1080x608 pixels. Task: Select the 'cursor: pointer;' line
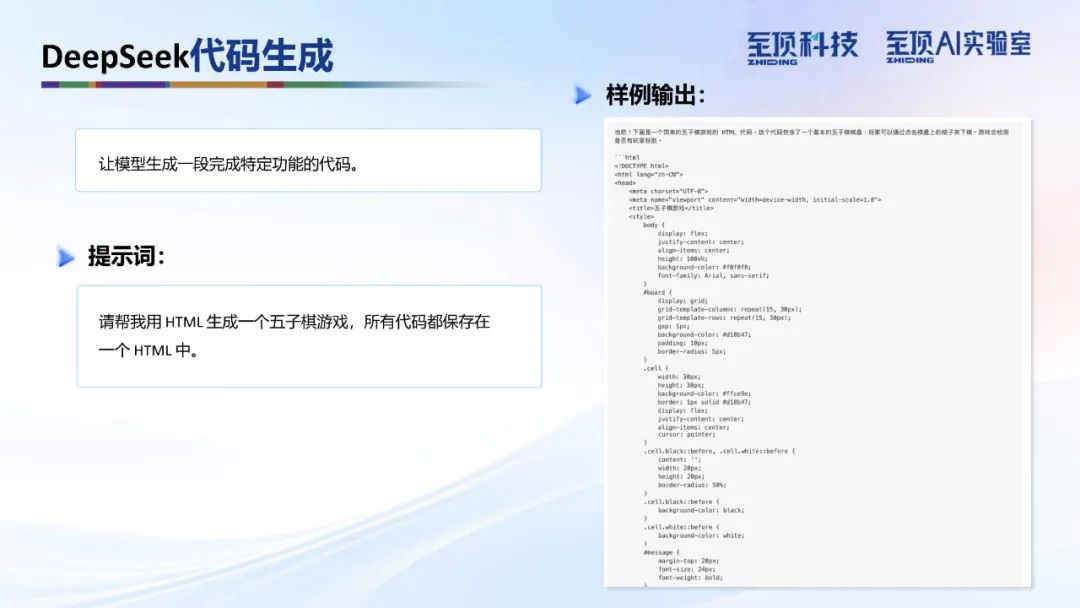pos(686,434)
